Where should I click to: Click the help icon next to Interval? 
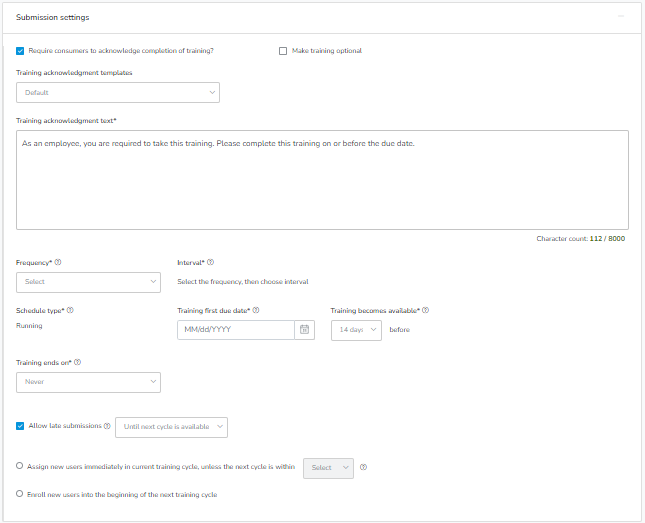211,262
